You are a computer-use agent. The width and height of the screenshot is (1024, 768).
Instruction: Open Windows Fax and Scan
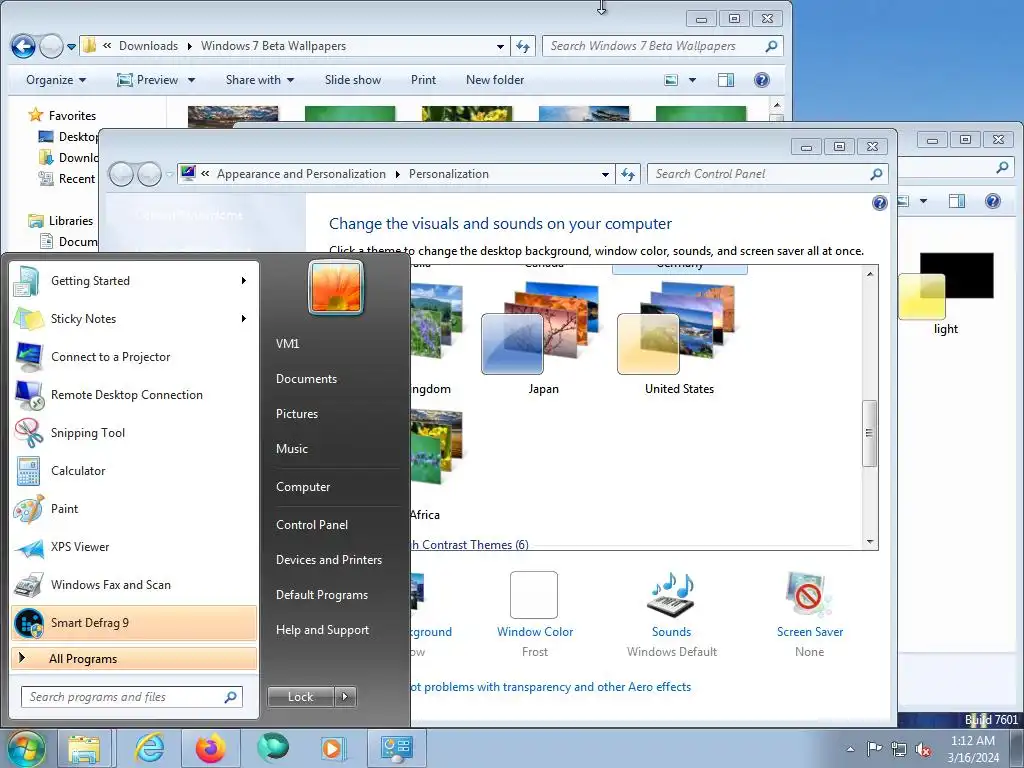pos(134,584)
